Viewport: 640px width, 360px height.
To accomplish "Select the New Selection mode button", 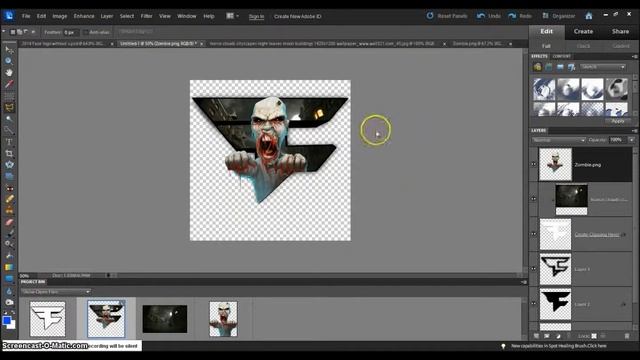I will pyautogui.click(x=13, y=32).
